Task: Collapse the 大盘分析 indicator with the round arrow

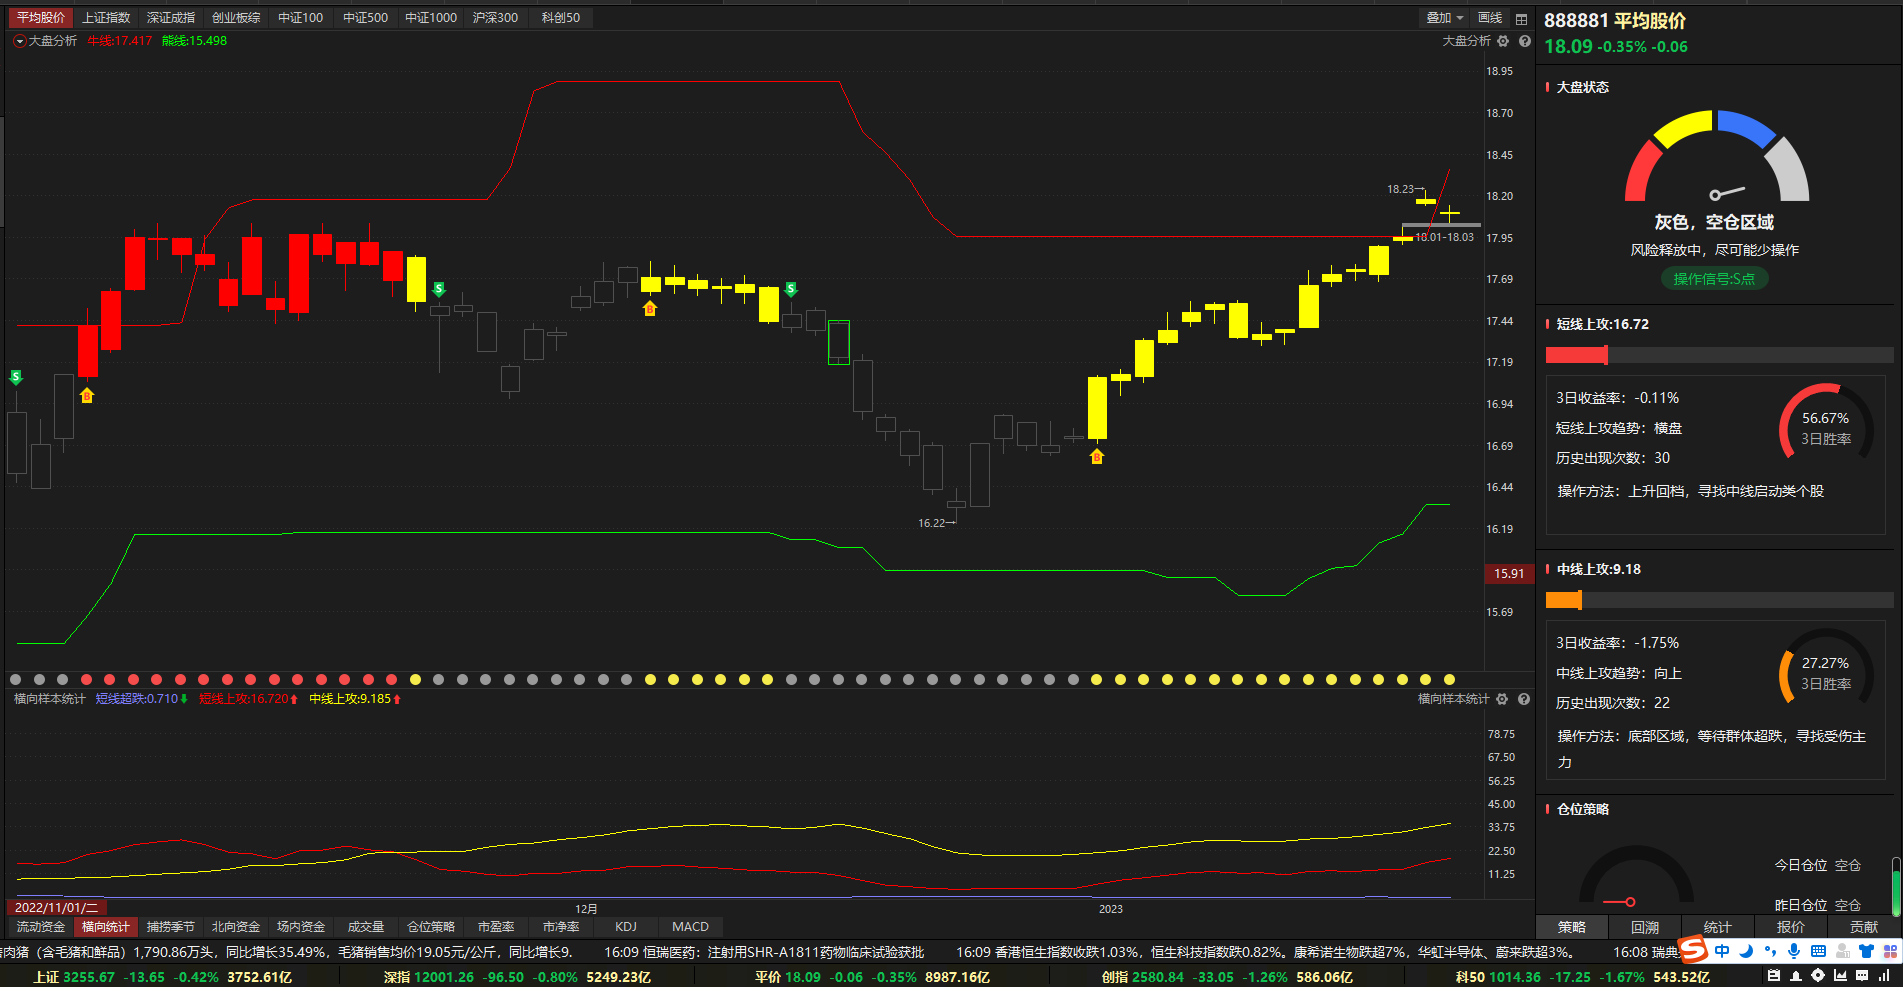Action: click(x=19, y=41)
